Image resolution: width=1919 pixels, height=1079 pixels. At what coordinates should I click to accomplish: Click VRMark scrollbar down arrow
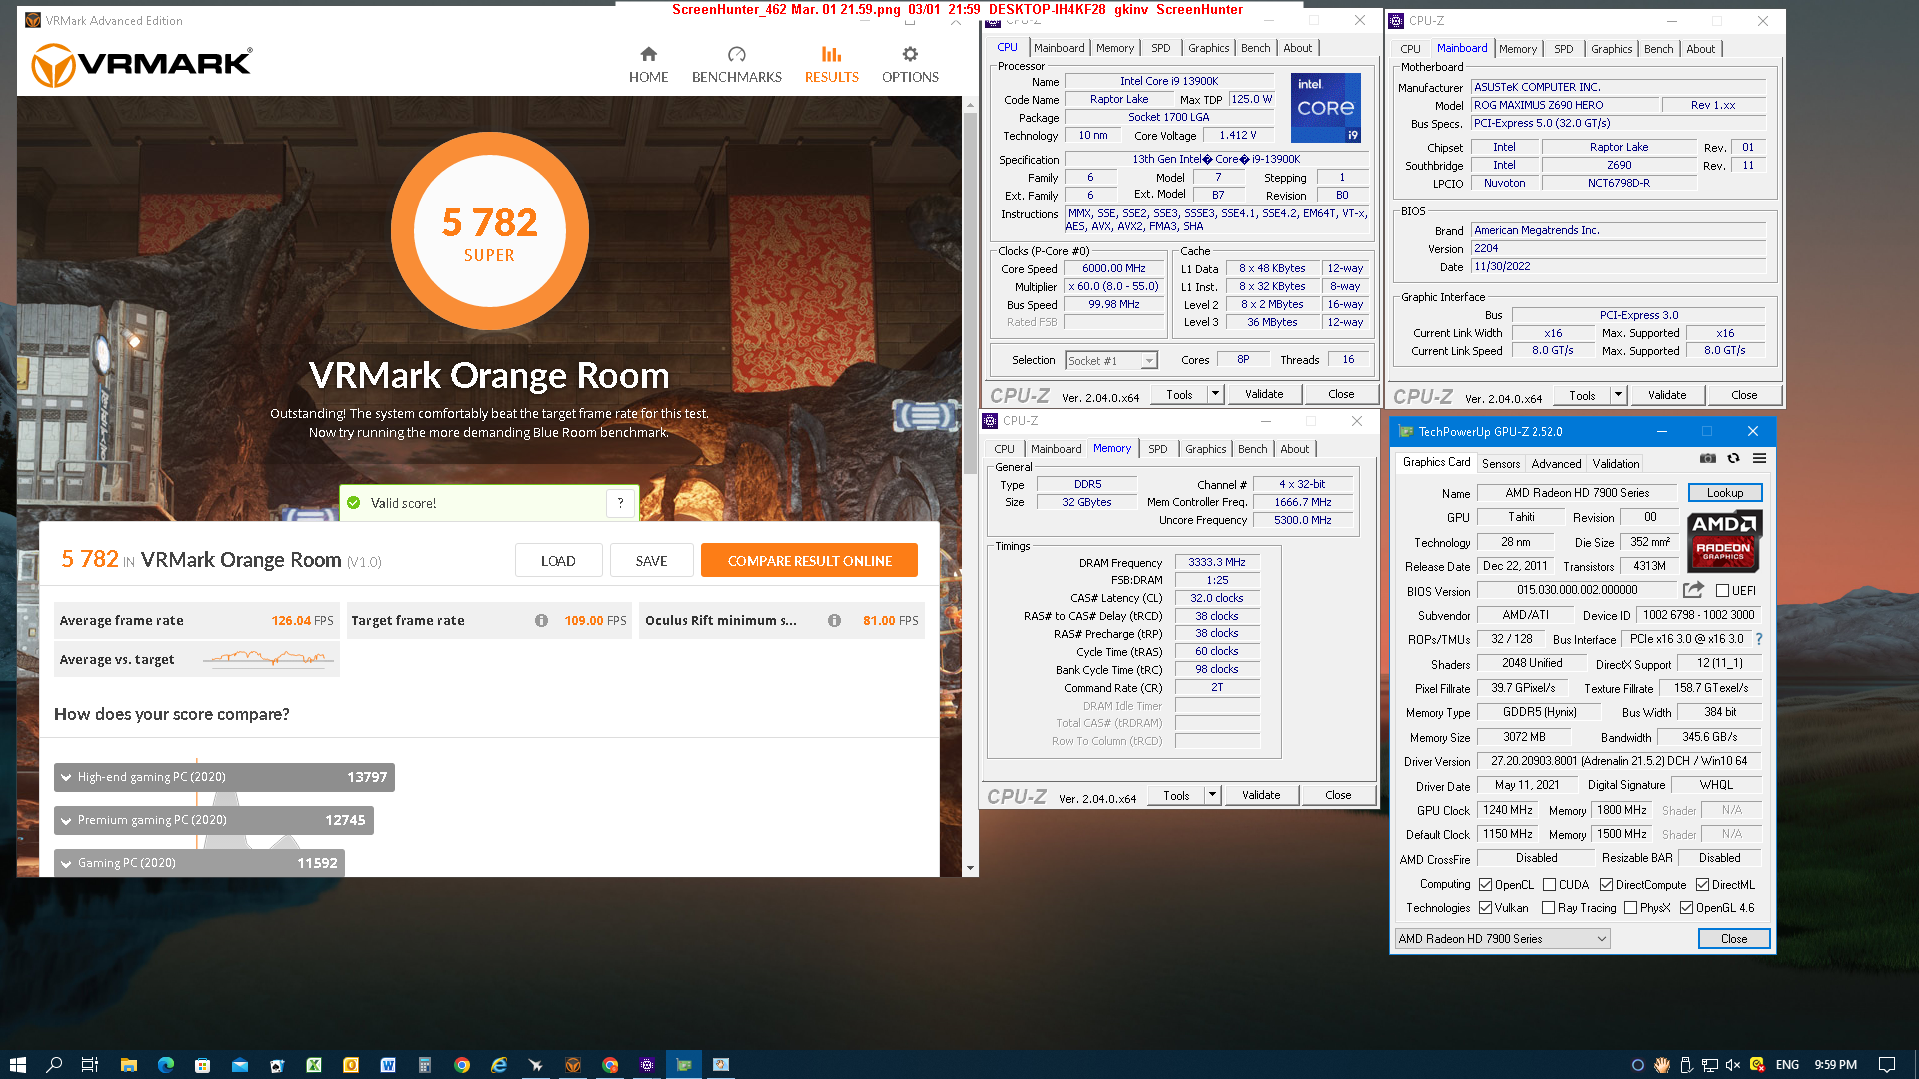(970, 868)
